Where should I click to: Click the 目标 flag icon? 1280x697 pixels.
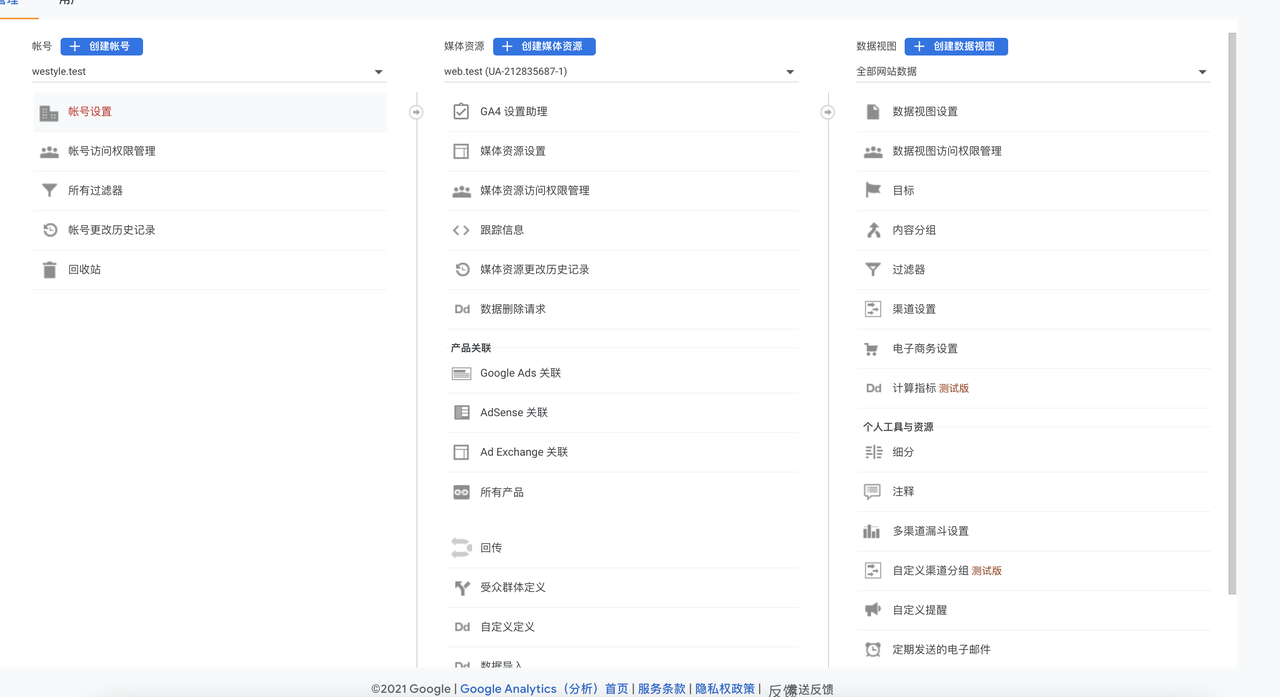click(873, 191)
